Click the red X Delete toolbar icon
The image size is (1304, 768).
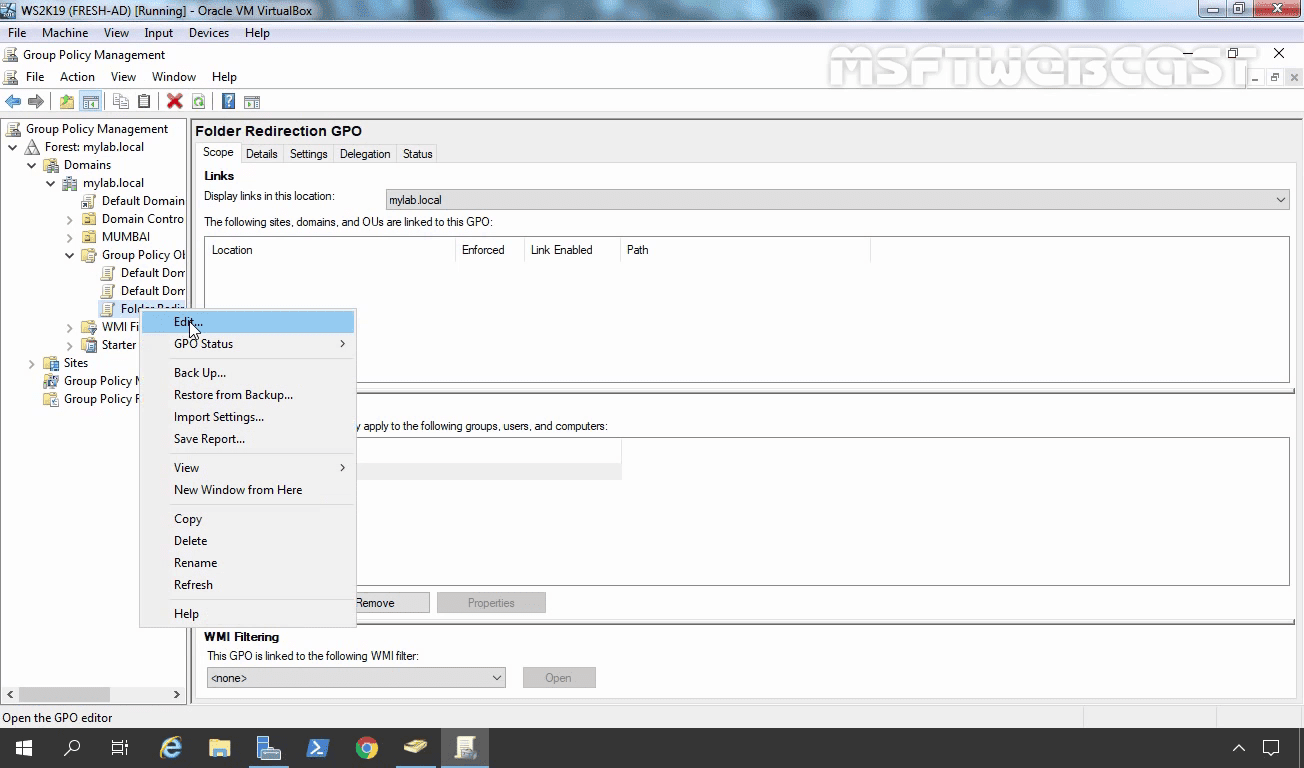coord(174,101)
